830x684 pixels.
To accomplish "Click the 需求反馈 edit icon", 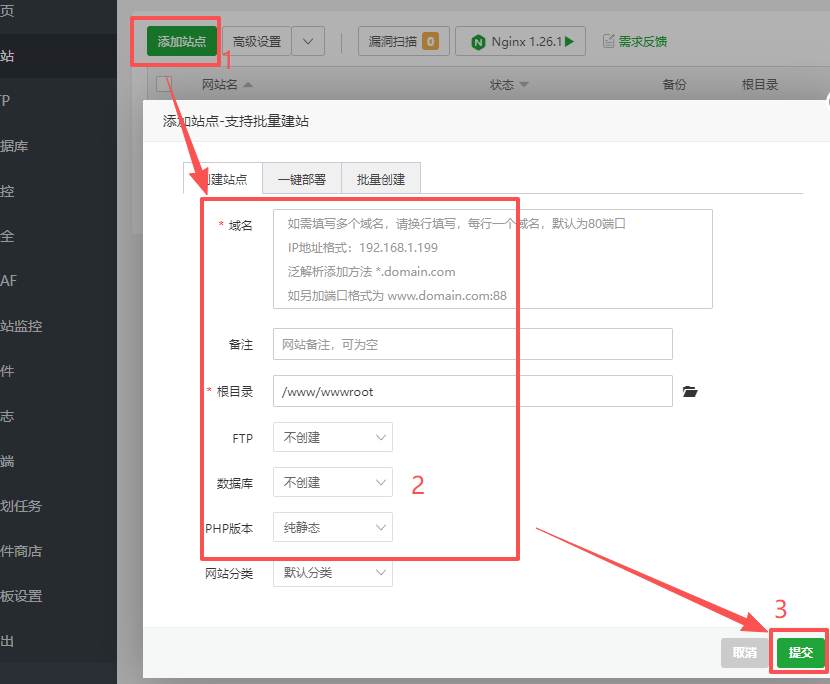I will tap(609, 41).
